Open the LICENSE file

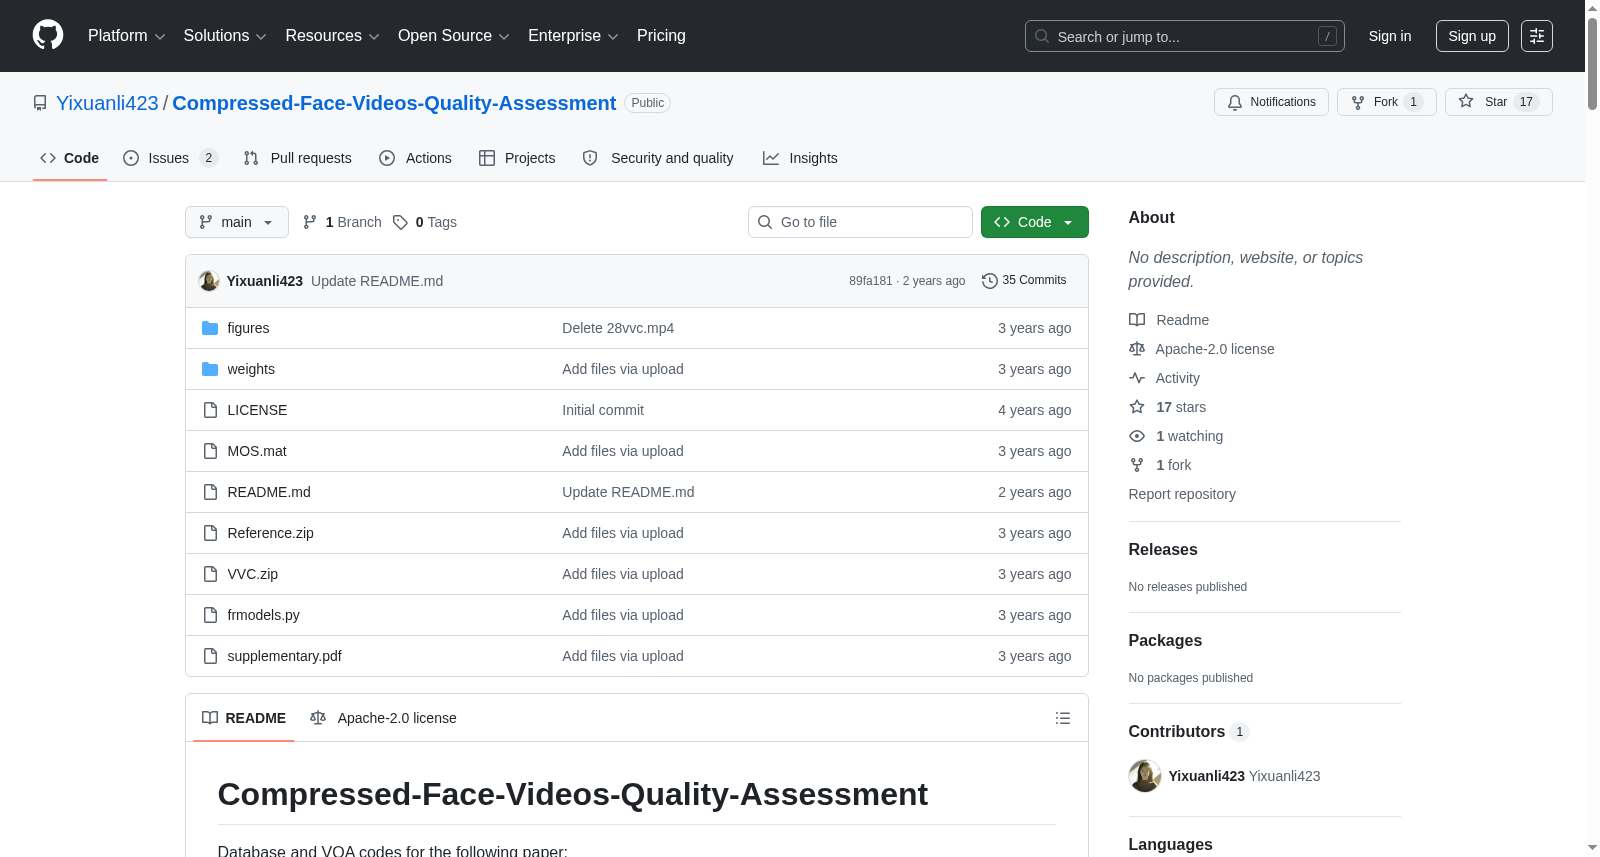[257, 410]
